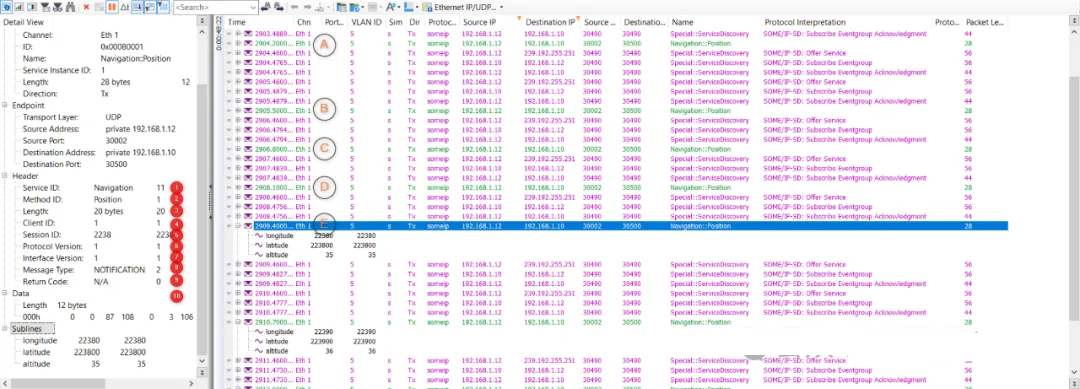Image resolution: width=1080 pixels, height=389 pixels.
Task: Click the red X clear trace icon
Action: (x=87, y=7)
